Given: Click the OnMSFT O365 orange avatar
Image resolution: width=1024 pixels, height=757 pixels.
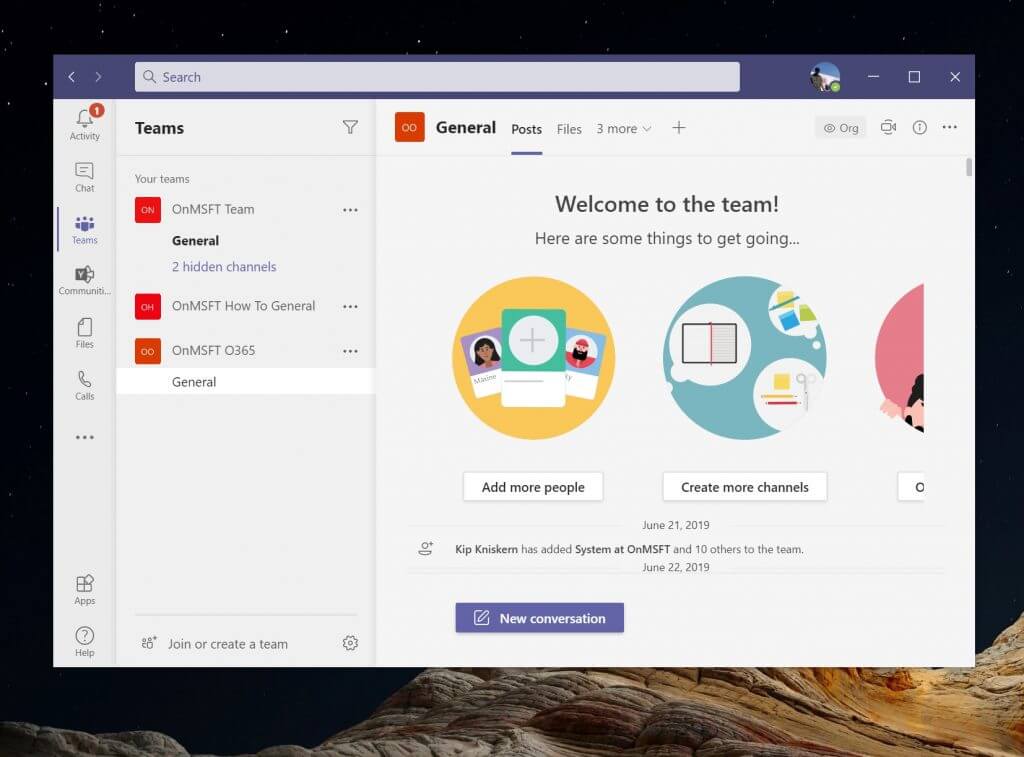Looking at the screenshot, I should pos(148,351).
